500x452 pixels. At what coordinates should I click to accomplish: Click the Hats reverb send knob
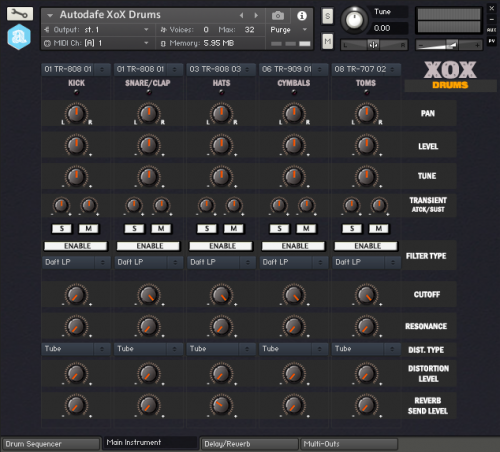[221, 406]
